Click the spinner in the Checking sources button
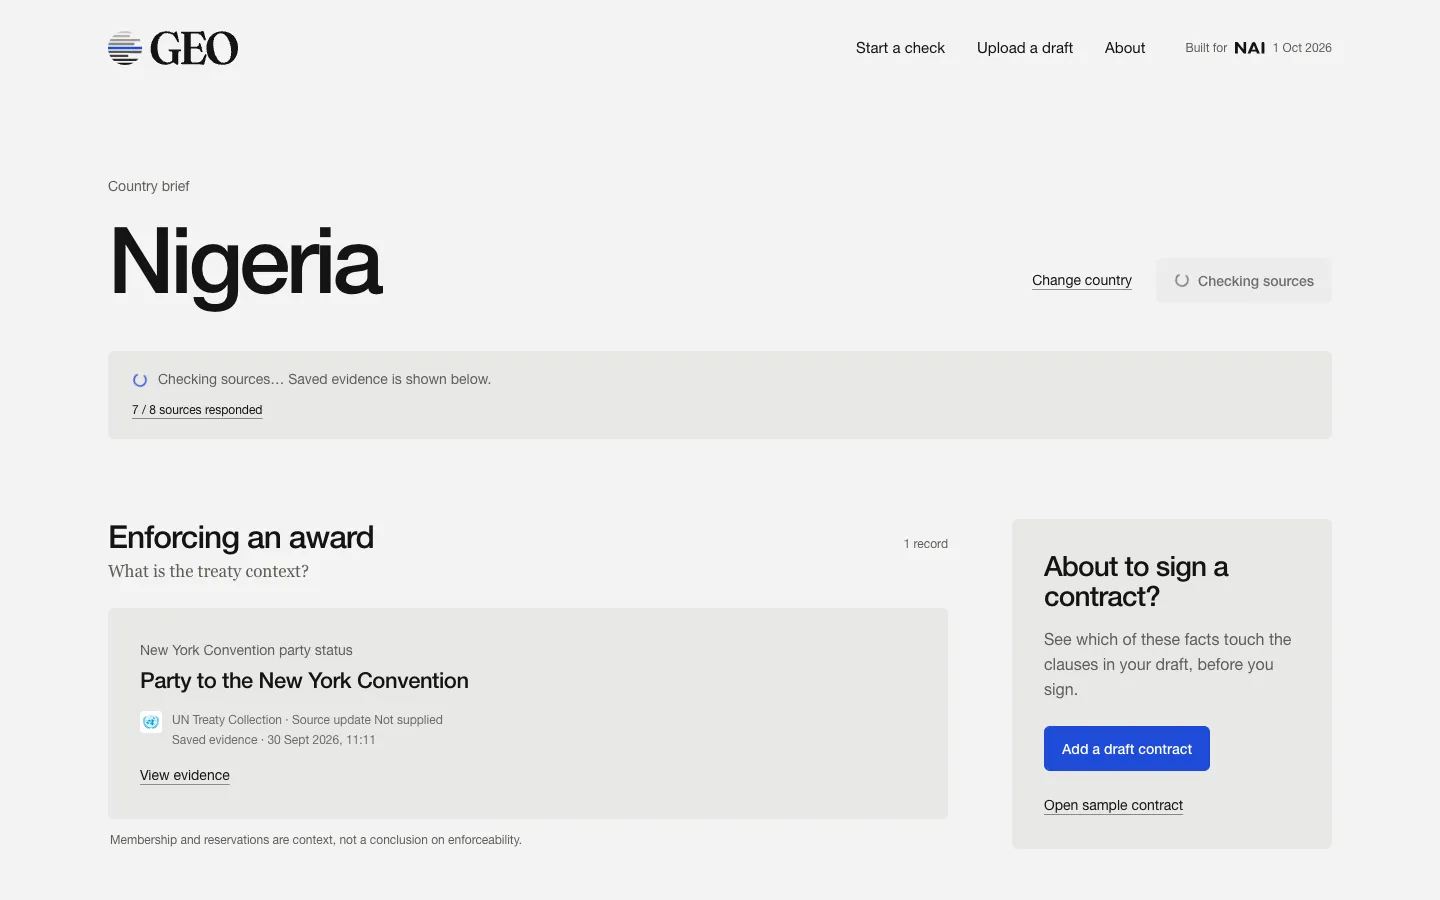This screenshot has height=900, width=1440. [x=1182, y=281]
